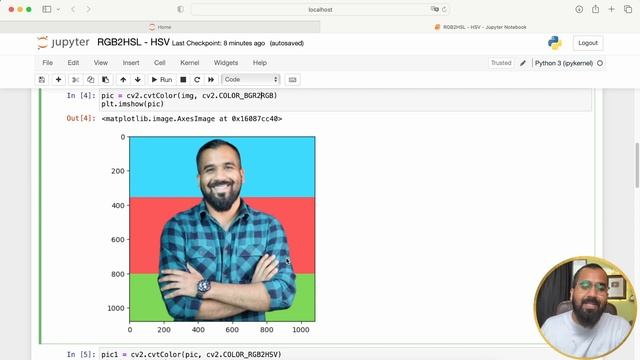The image size is (640, 360).
Task: Open sidebar options dropdown chevron
Action: point(58,9)
